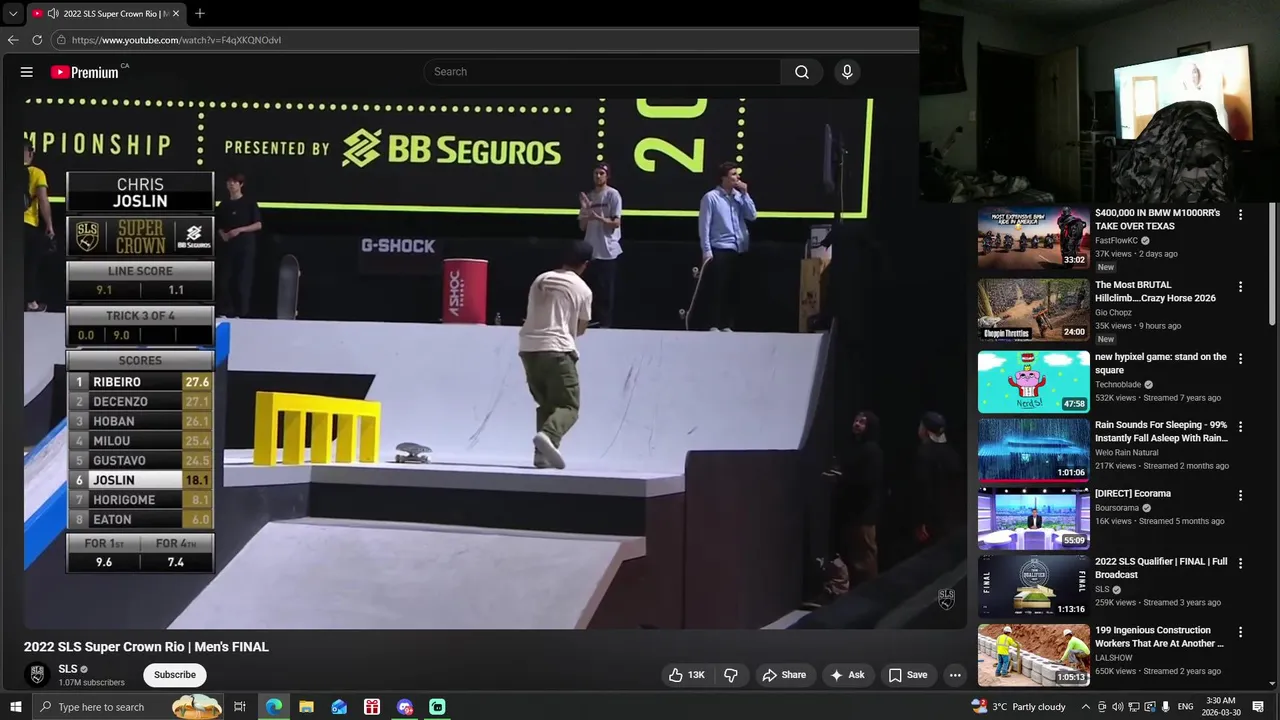This screenshot has height=720, width=1280.
Task: Open the SLS channel avatar
Action: pos(37,675)
